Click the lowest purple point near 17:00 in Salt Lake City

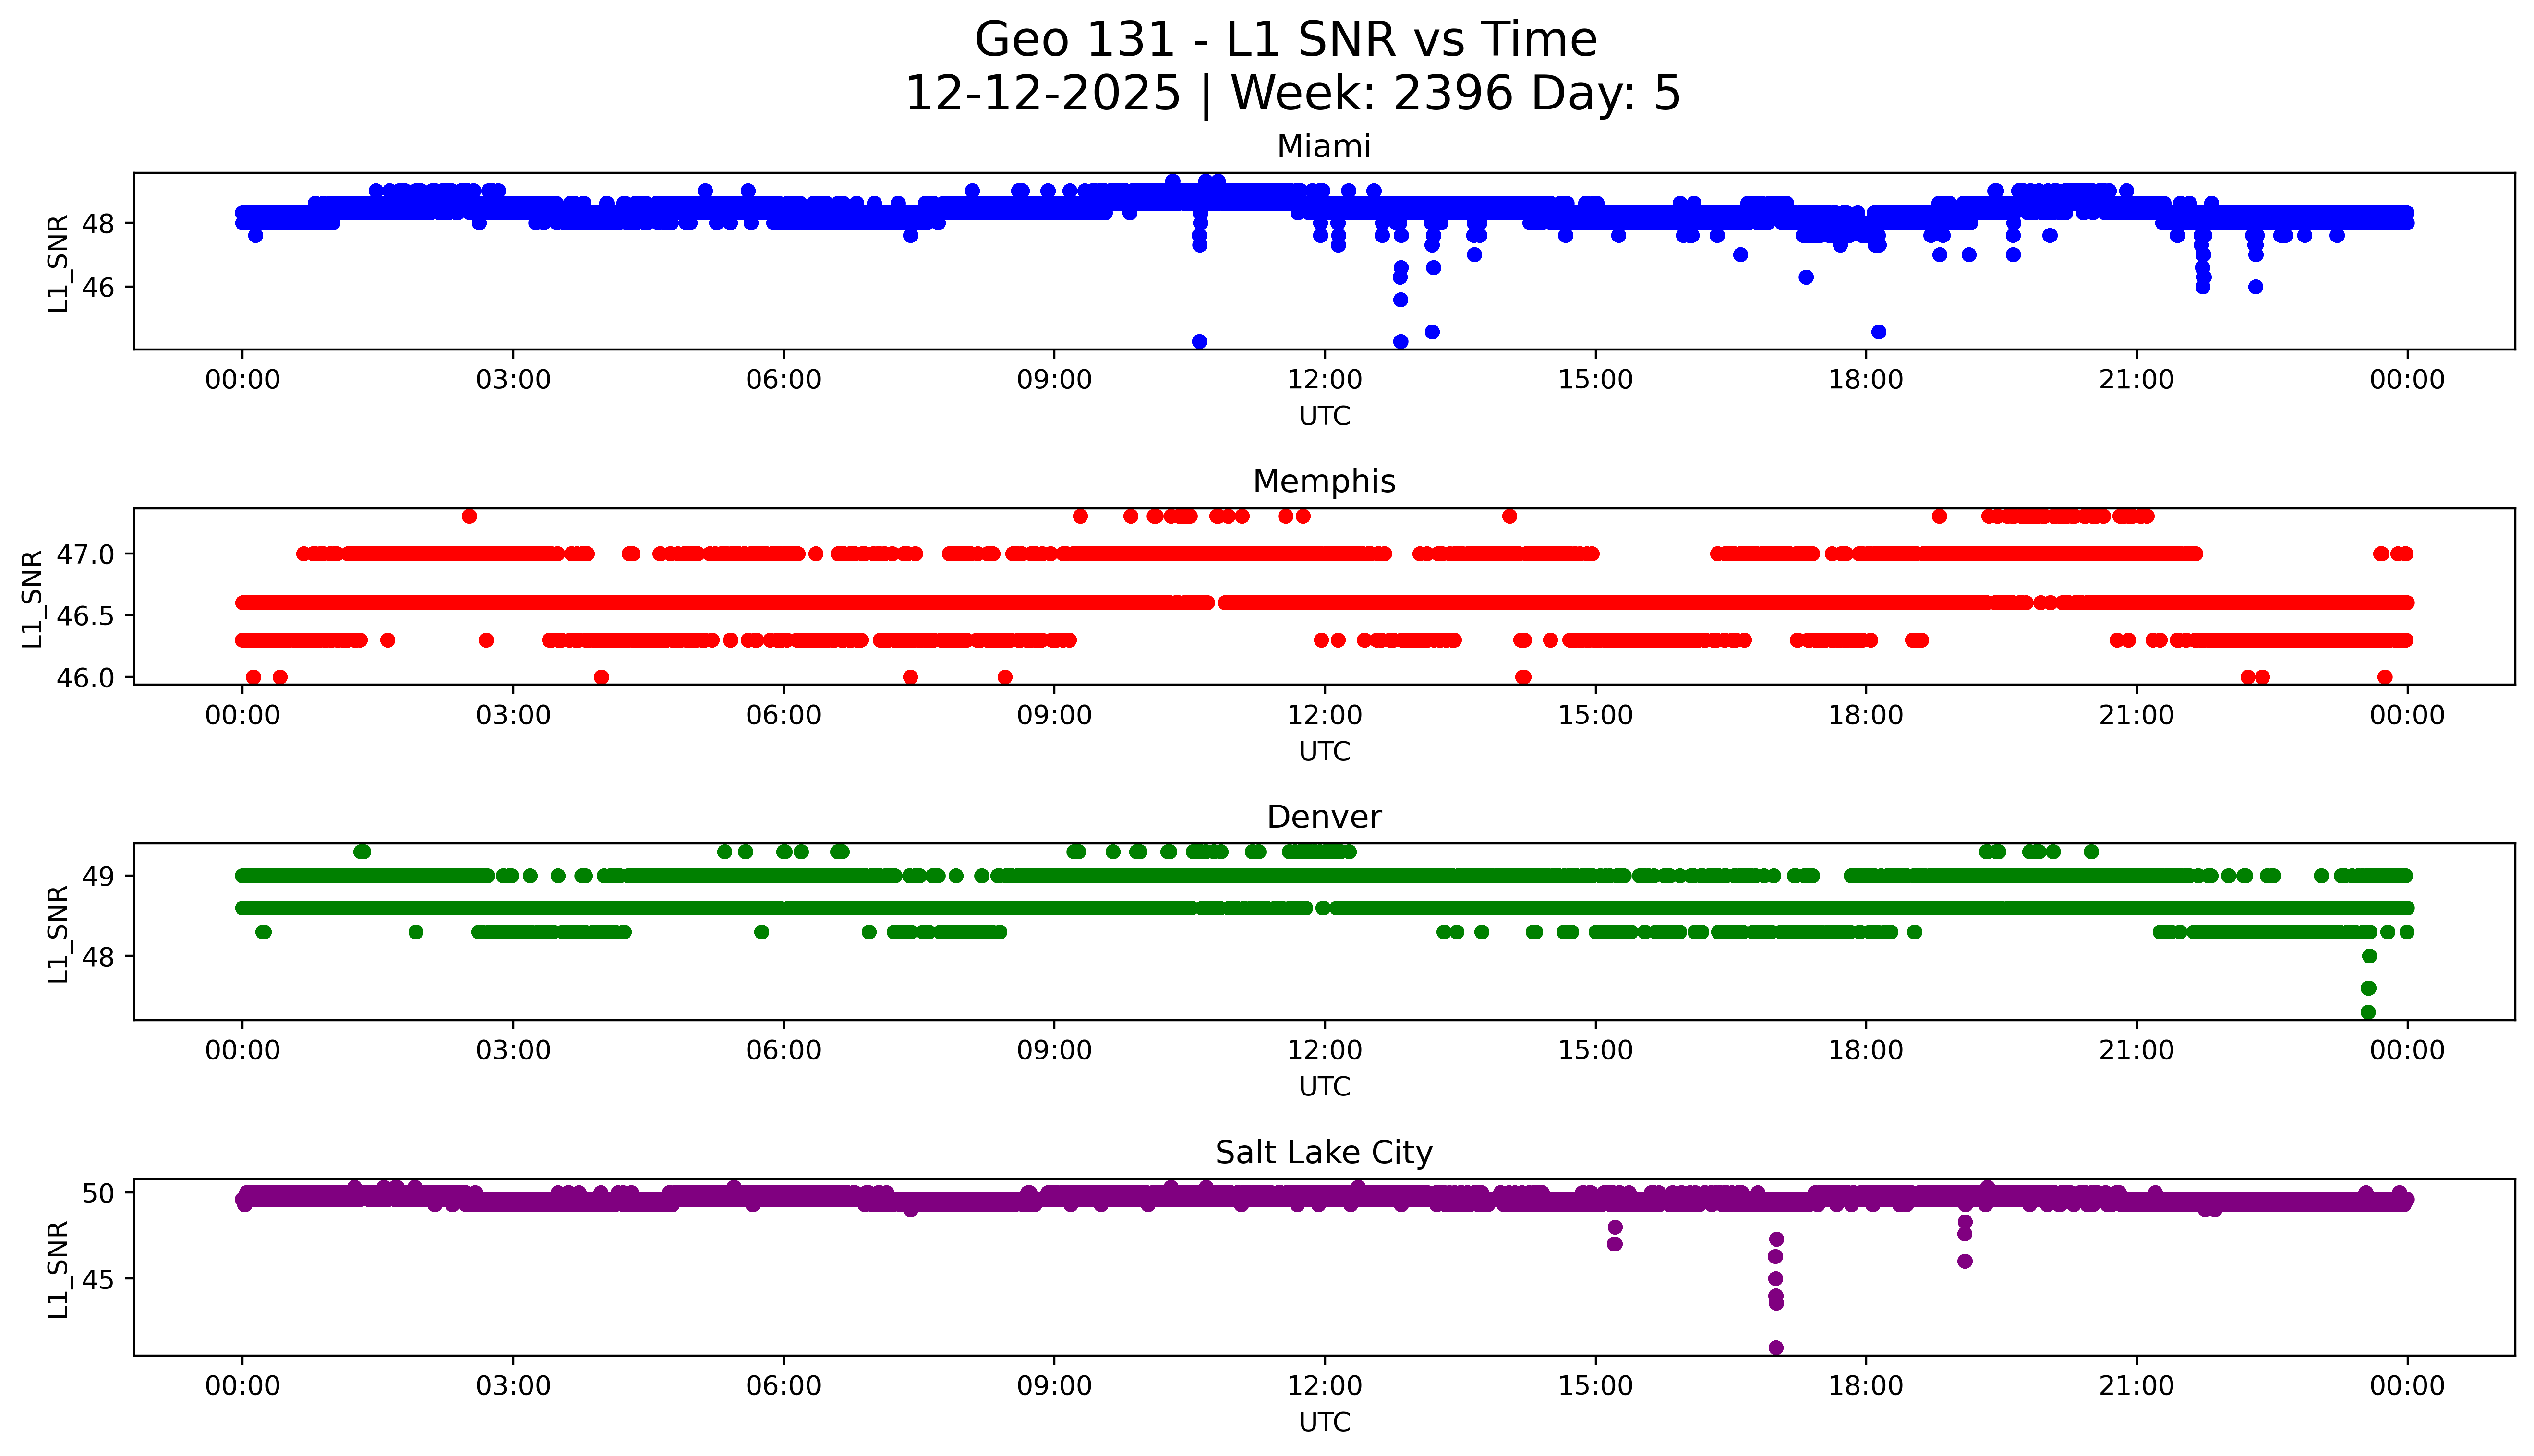(1776, 1348)
